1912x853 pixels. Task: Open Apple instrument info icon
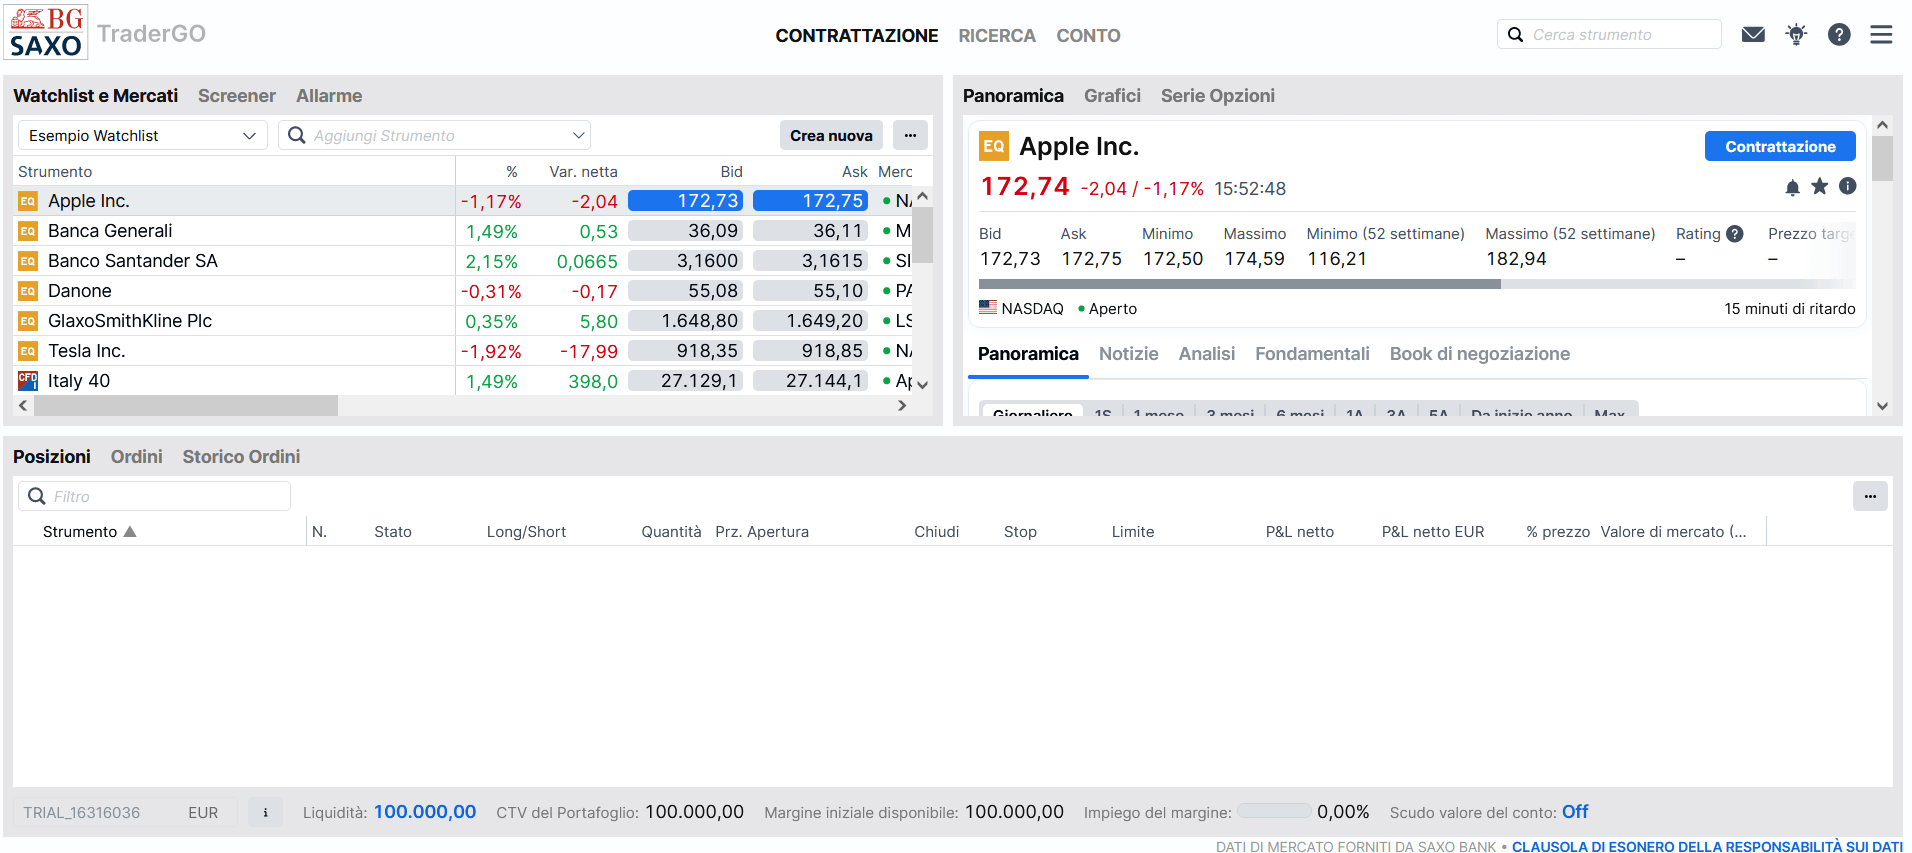click(1848, 187)
